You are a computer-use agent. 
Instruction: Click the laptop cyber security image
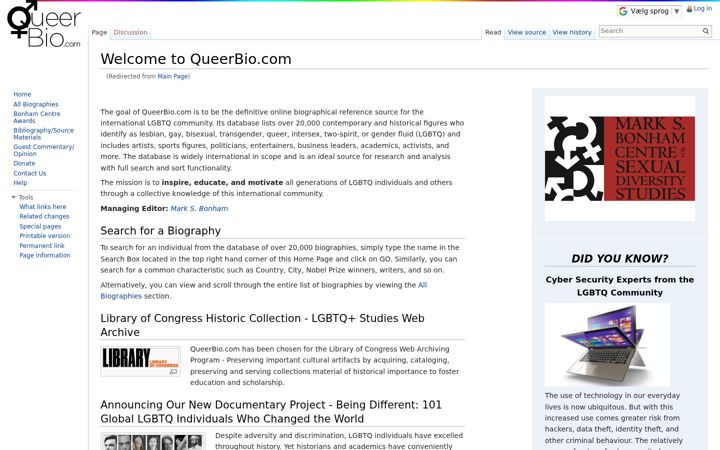point(608,345)
